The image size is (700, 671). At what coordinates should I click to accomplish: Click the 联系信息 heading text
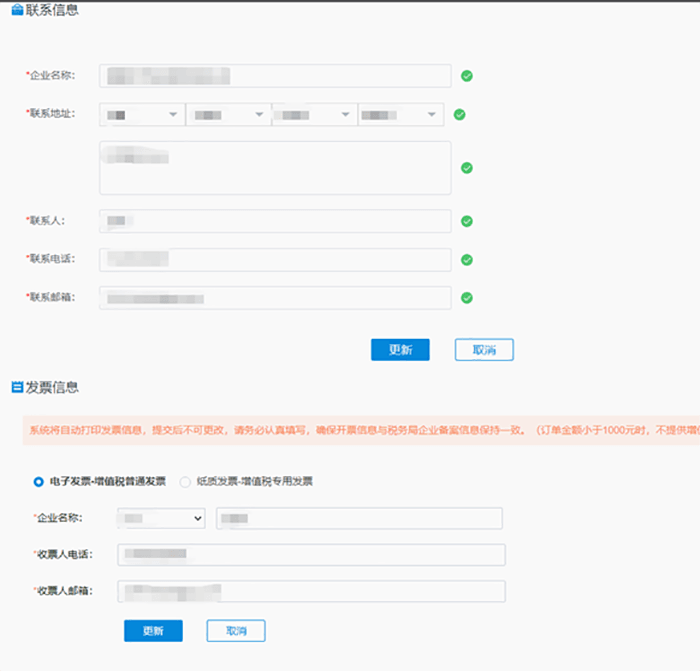click(52, 9)
